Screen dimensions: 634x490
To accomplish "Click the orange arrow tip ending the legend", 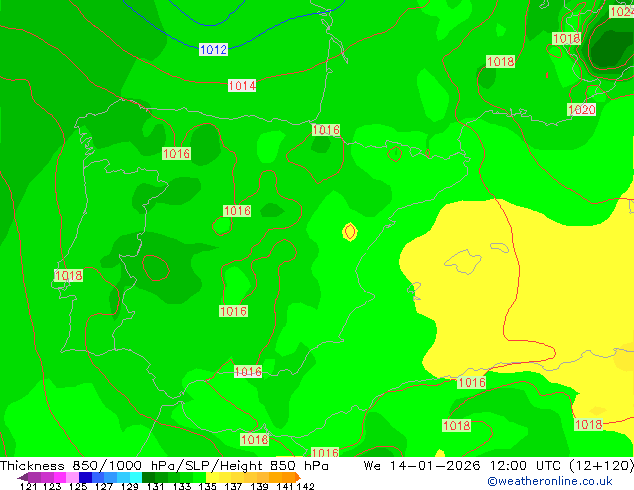I will point(298,477).
